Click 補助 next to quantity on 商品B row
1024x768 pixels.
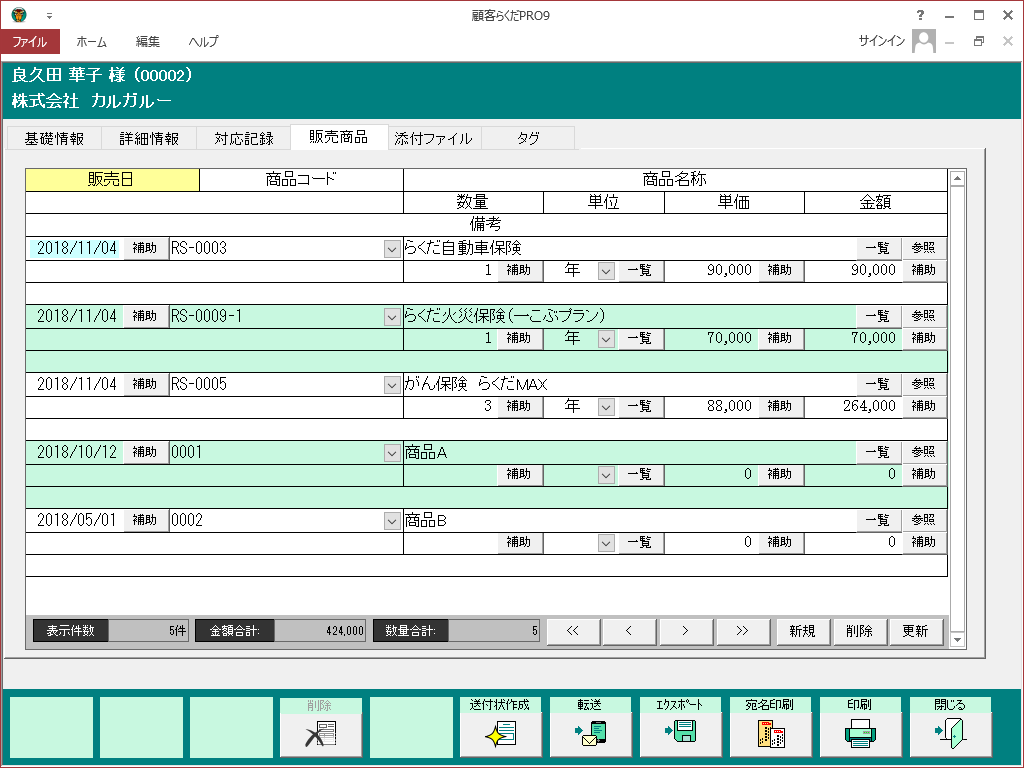point(519,542)
